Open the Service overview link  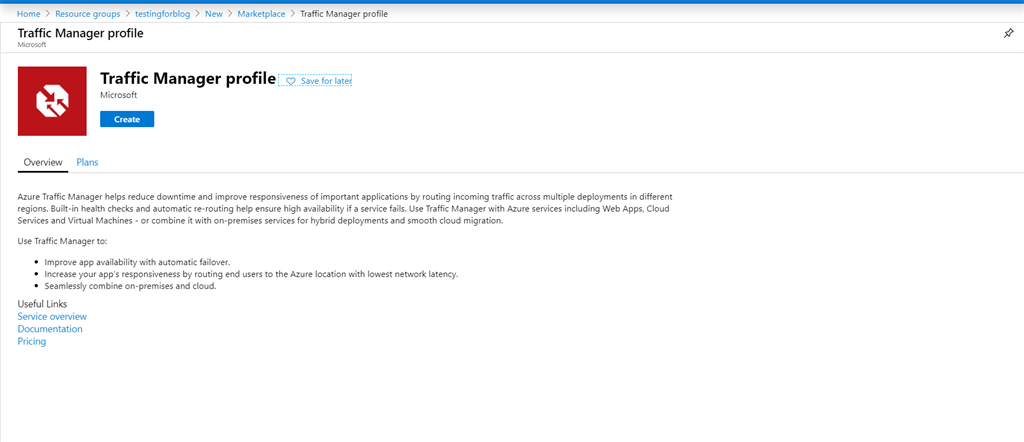click(x=52, y=316)
